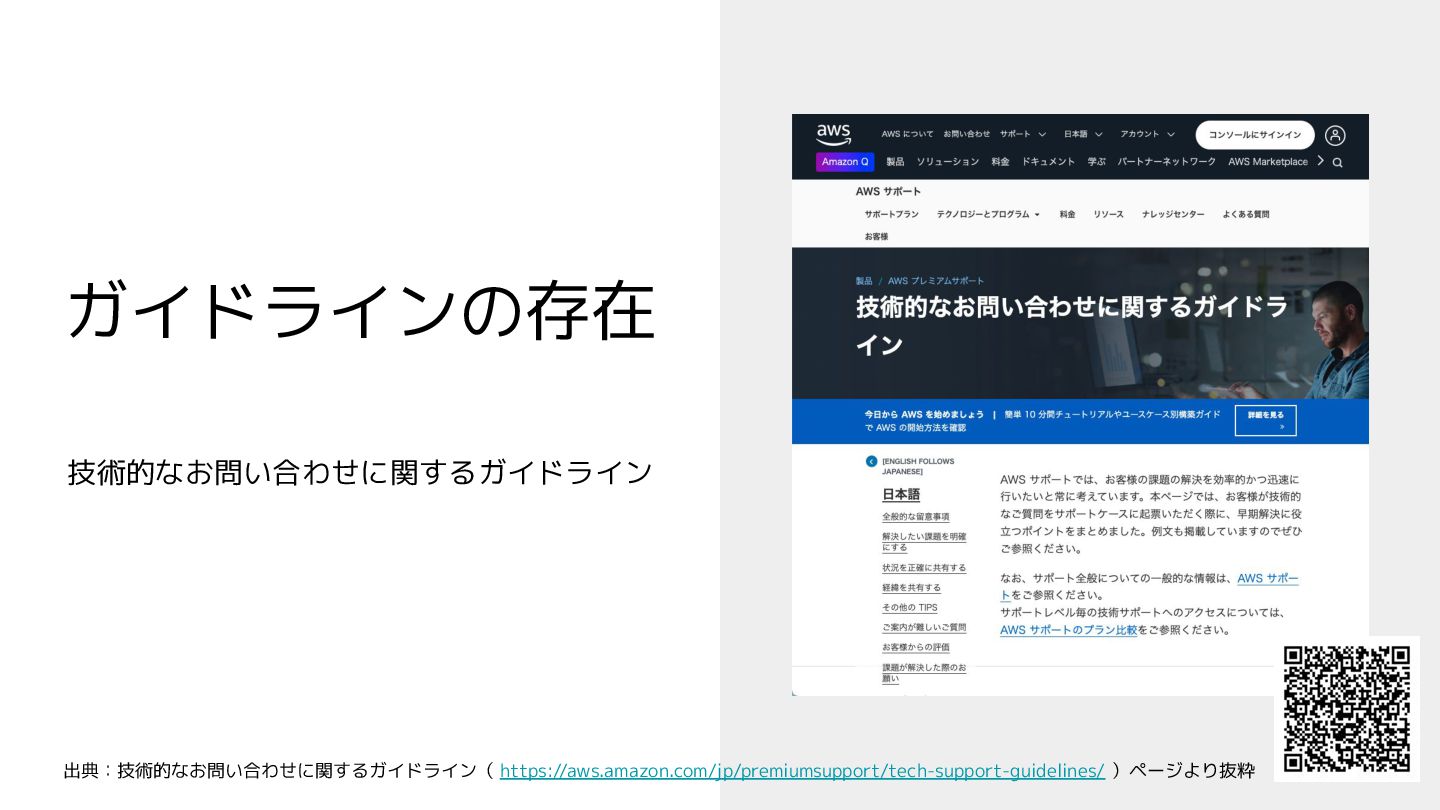
Task: Open パートナーネットワーク menu item
Action: (1166, 162)
